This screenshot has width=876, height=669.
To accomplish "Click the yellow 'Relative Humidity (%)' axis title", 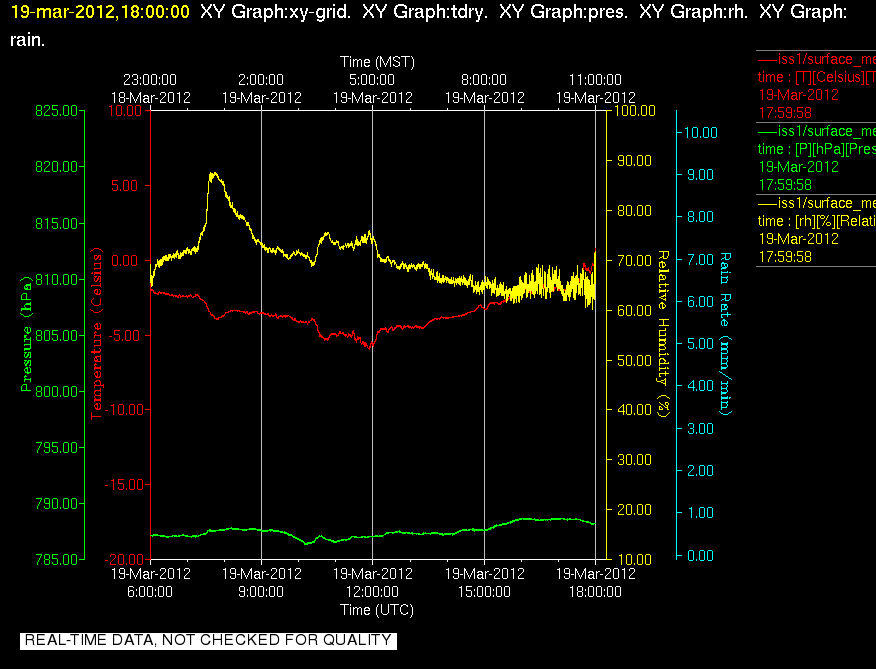I will [663, 334].
